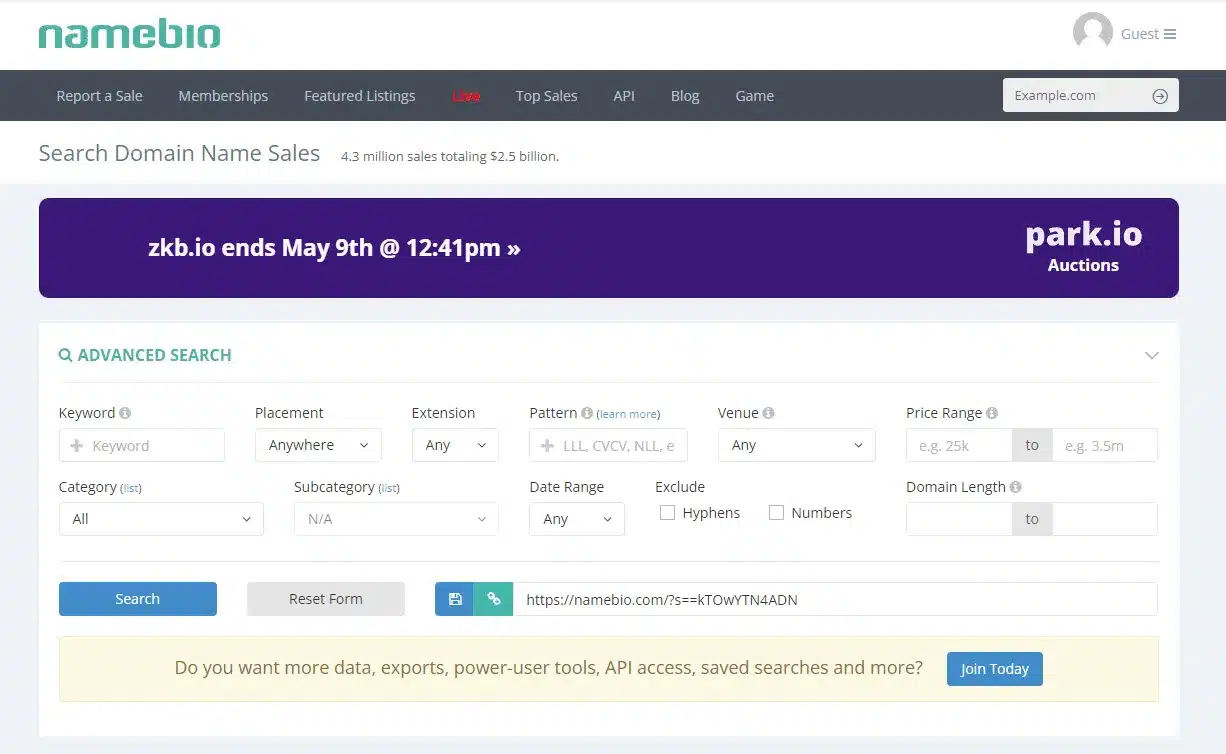Open the Category All dropdown

161,519
